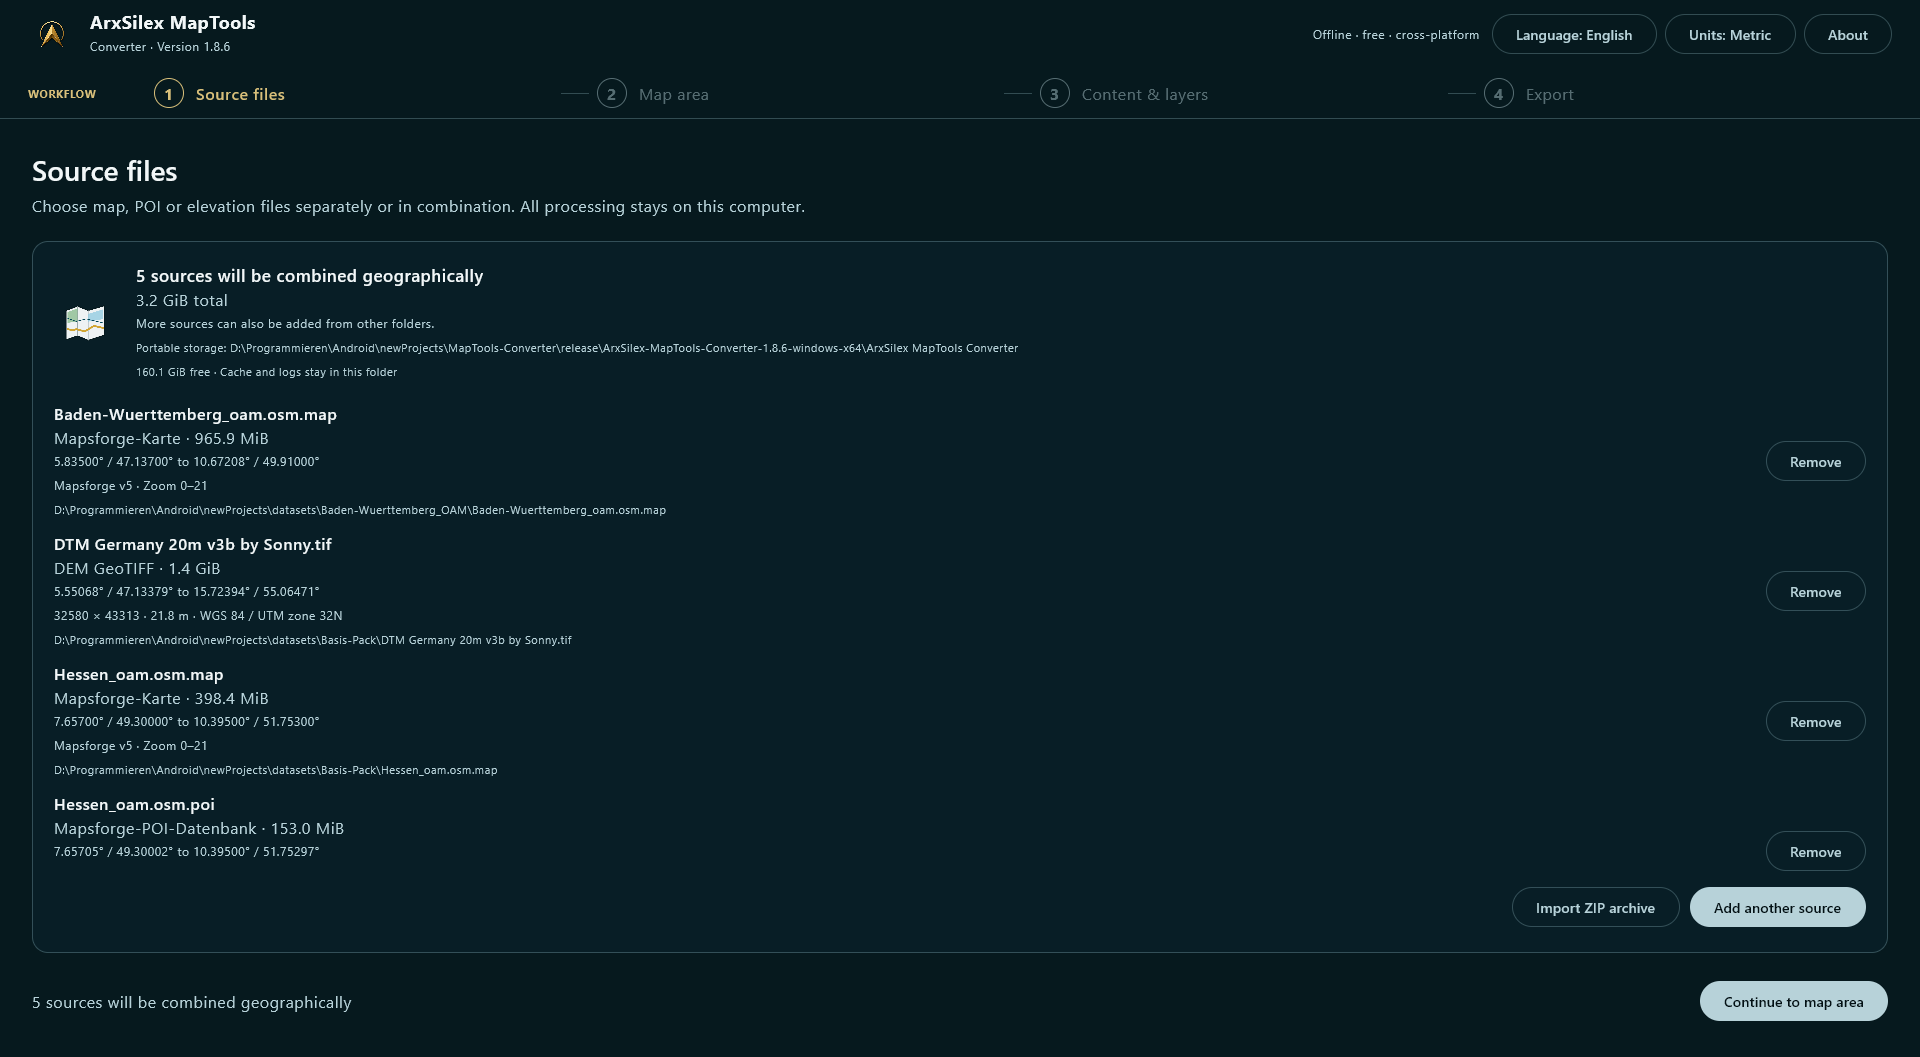
Task: Click 'Mapsforge-Karte · 398.4 MiB' text
Action: point(161,699)
